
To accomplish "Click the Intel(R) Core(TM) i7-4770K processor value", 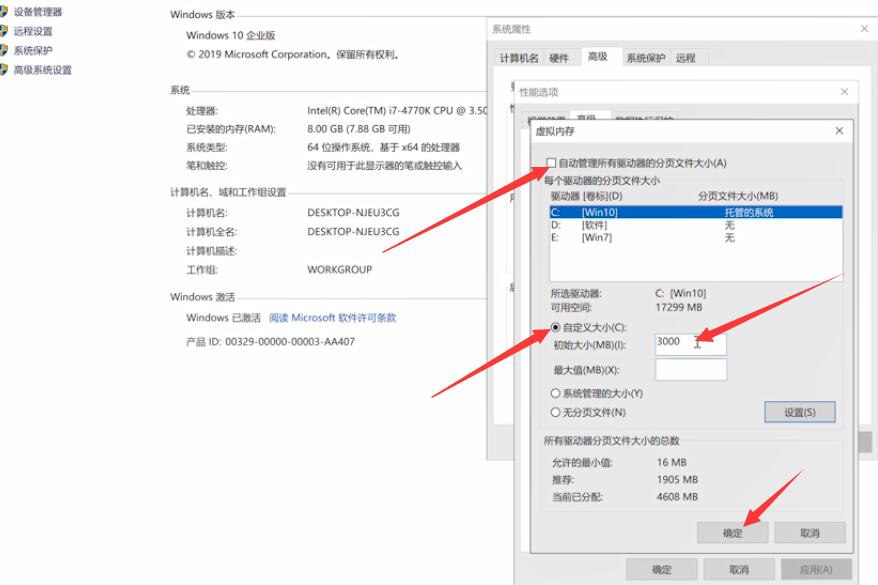I will (x=397, y=110).
